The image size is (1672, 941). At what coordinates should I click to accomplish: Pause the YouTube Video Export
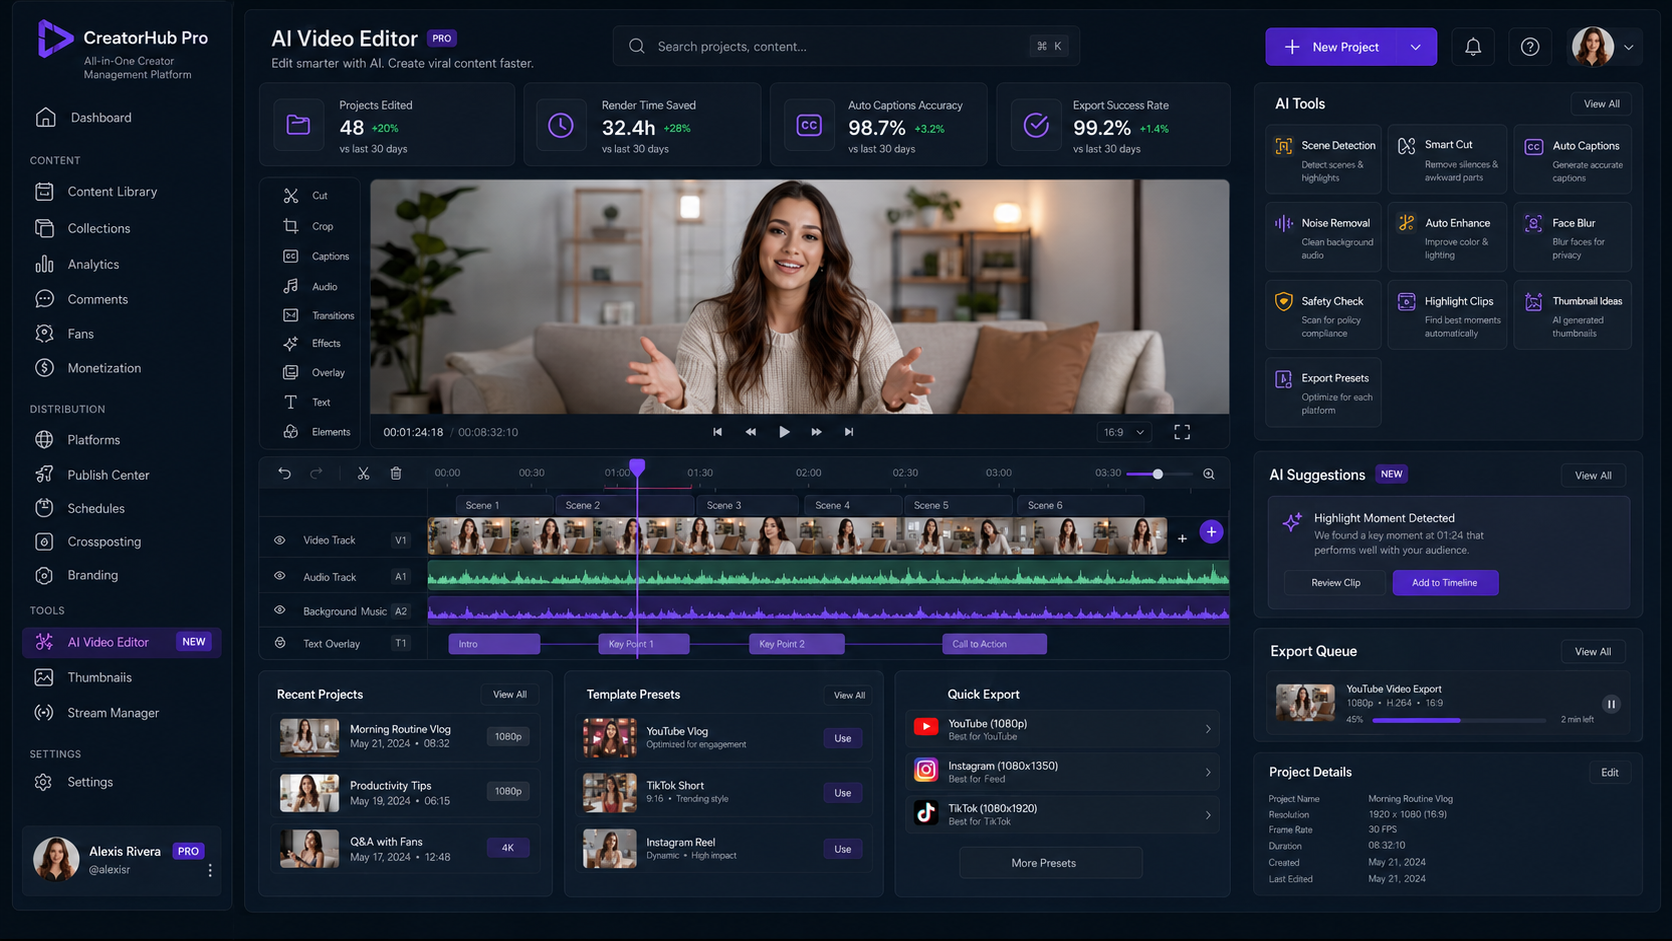[1611, 704]
